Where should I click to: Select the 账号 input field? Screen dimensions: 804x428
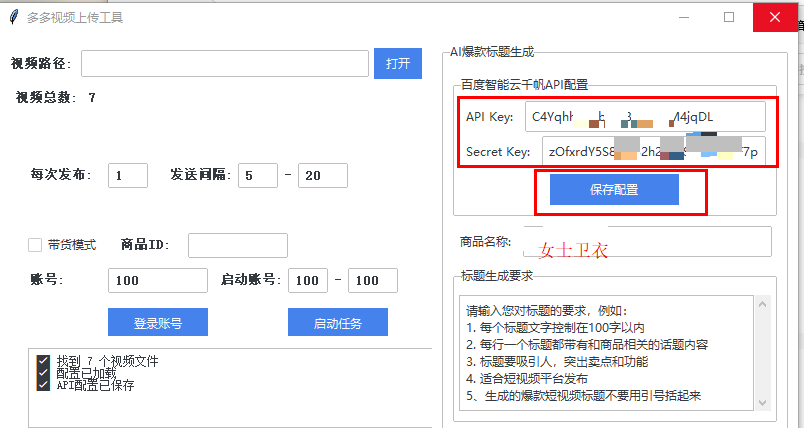[x=158, y=280]
